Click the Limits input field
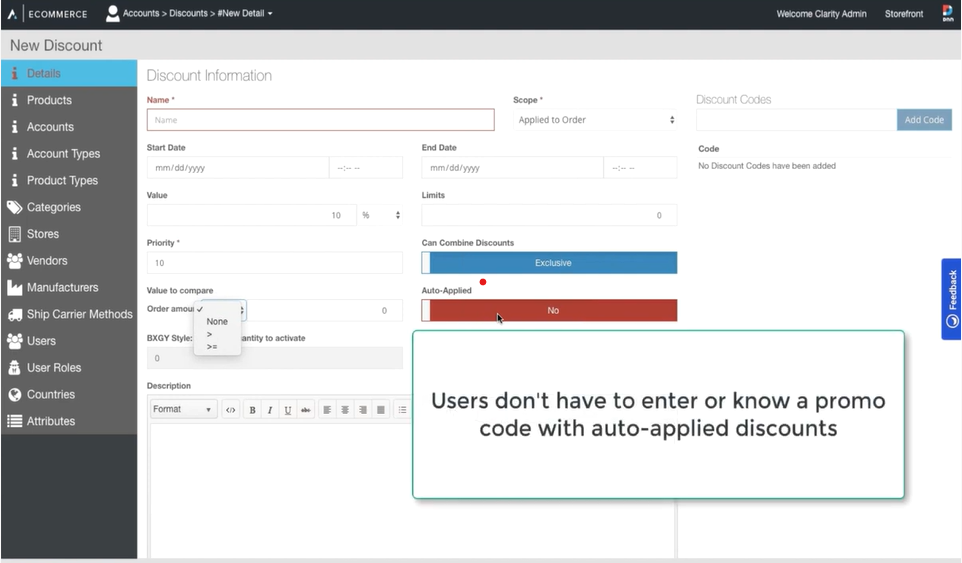 (x=549, y=215)
